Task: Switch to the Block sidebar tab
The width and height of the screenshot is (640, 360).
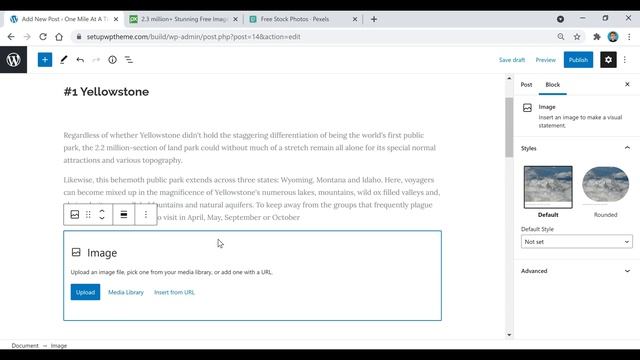Action: tap(553, 84)
